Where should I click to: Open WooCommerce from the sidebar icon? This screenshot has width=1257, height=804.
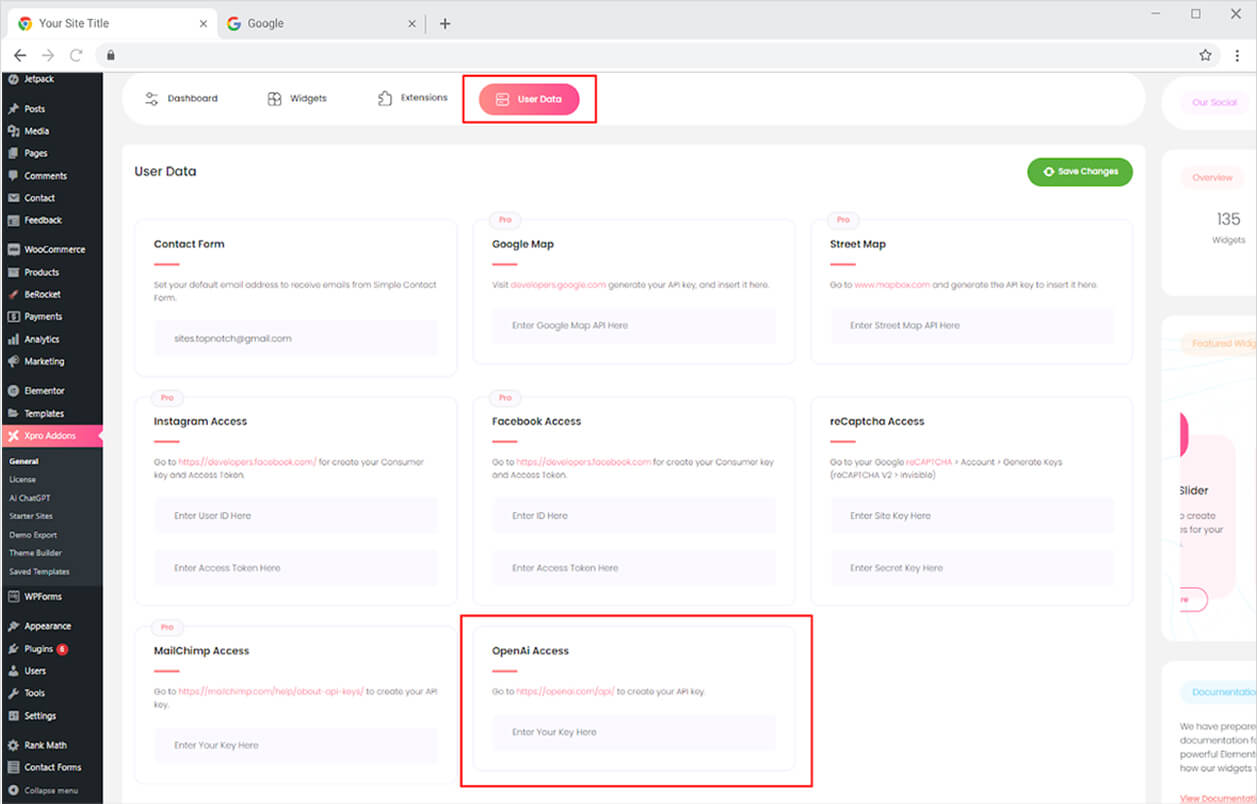[x=13, y=250]
